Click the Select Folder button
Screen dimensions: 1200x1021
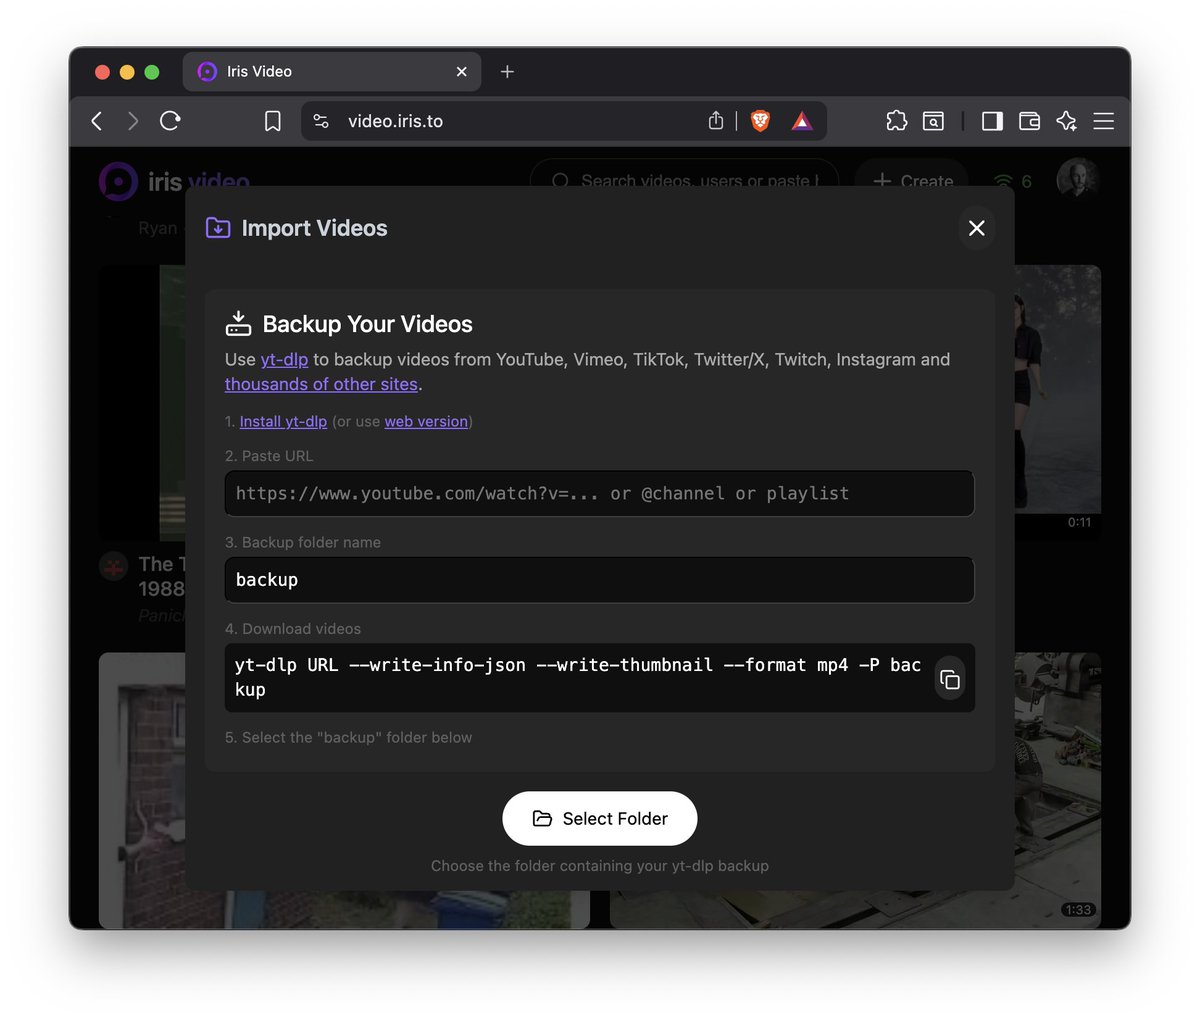point(600,819)
